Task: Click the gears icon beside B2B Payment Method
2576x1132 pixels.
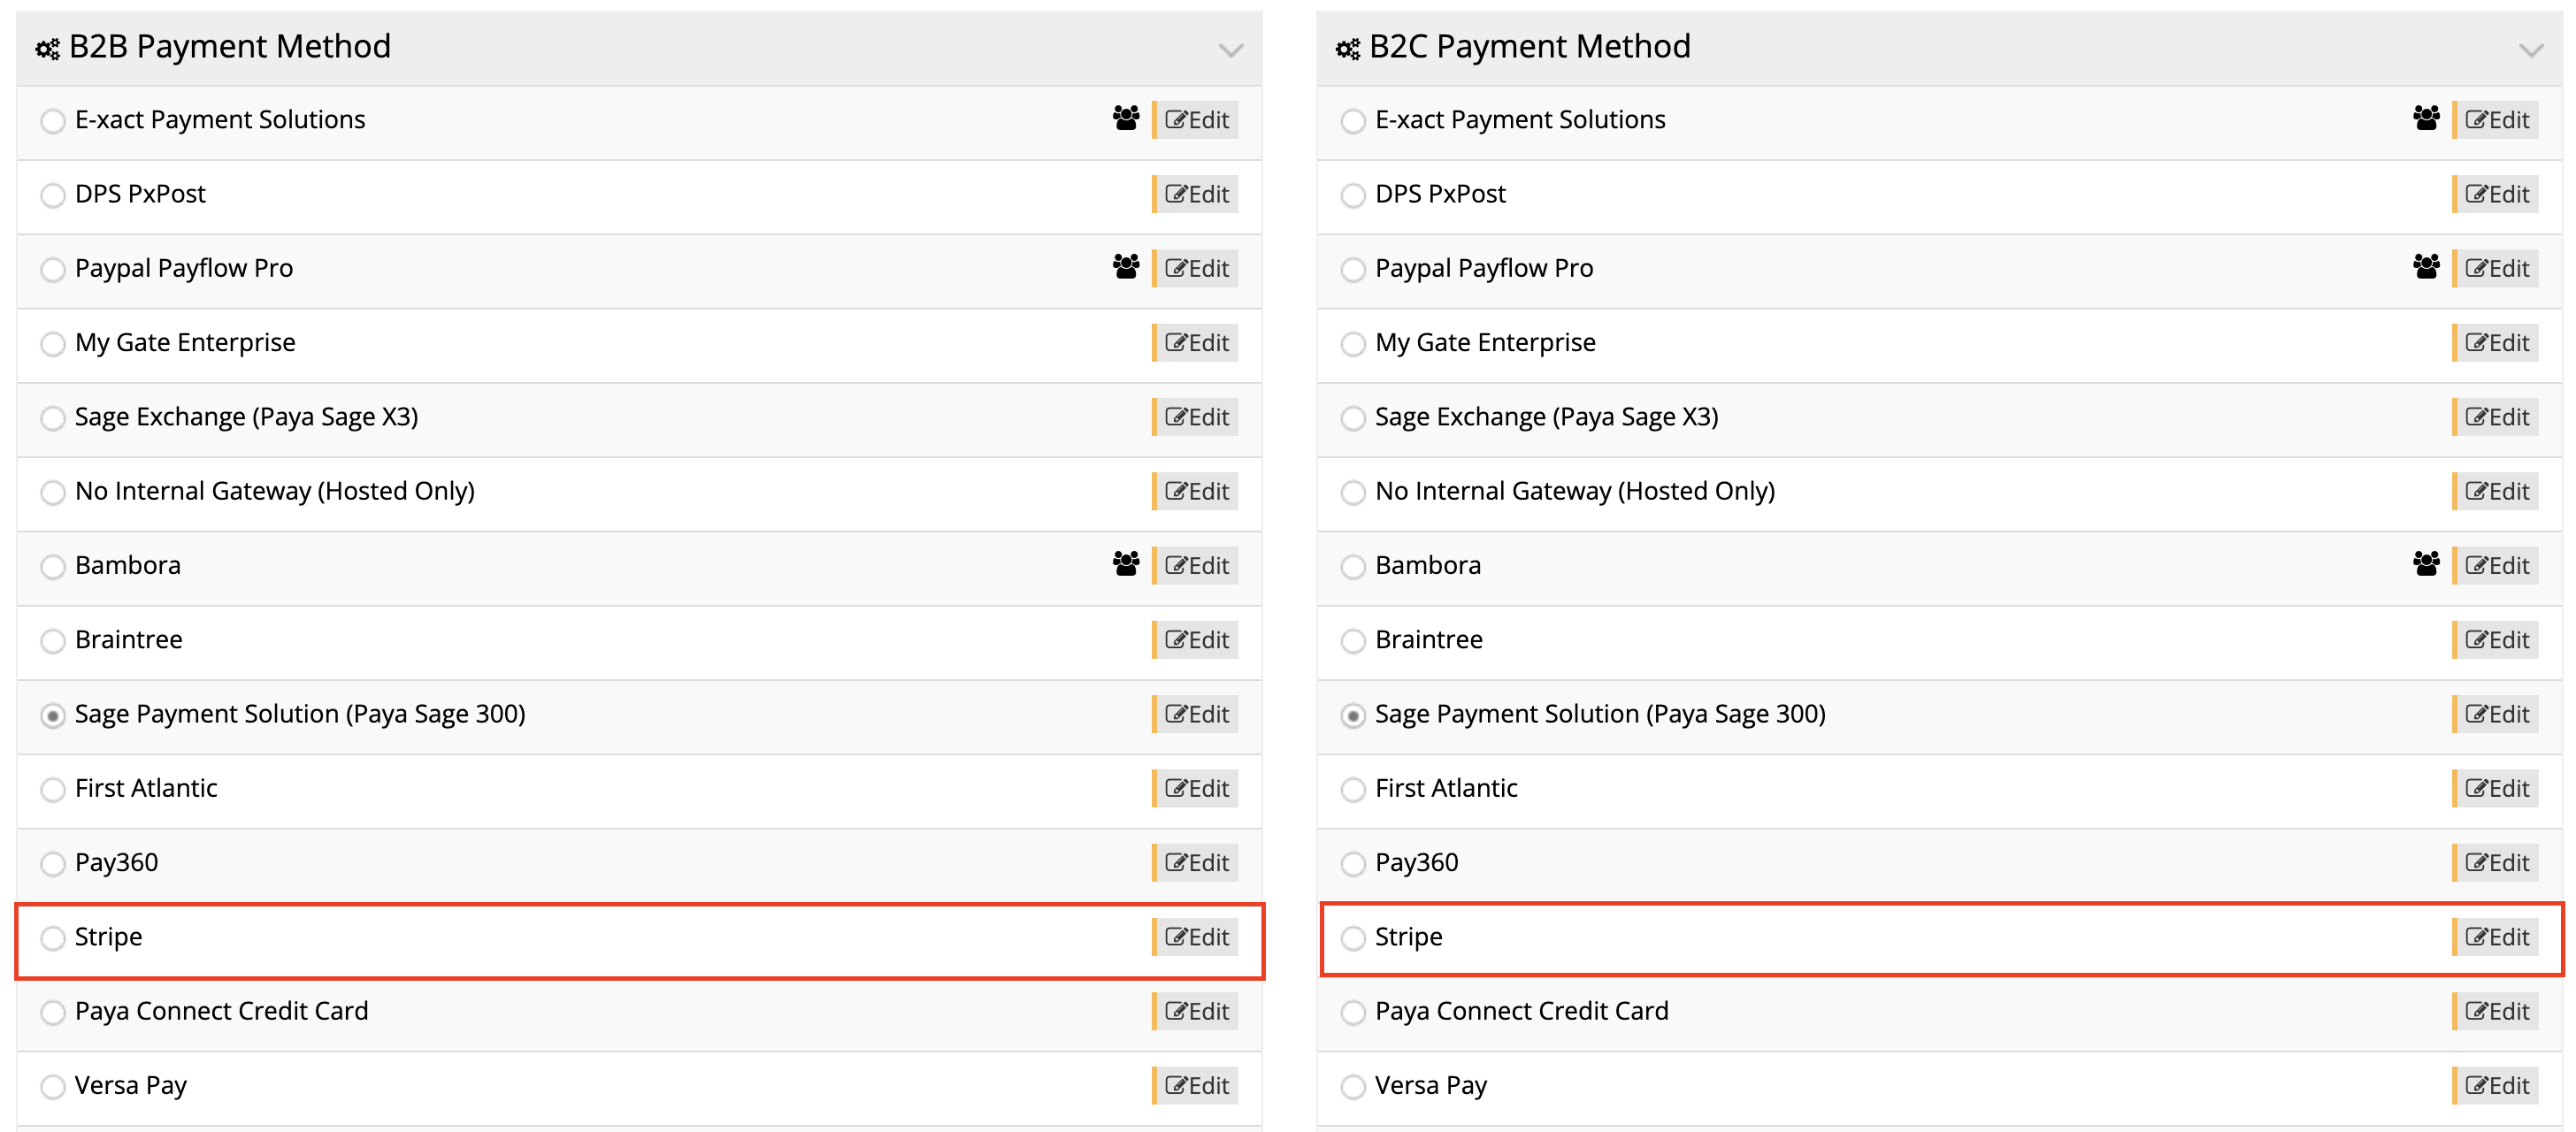Action: click(48, 49)
